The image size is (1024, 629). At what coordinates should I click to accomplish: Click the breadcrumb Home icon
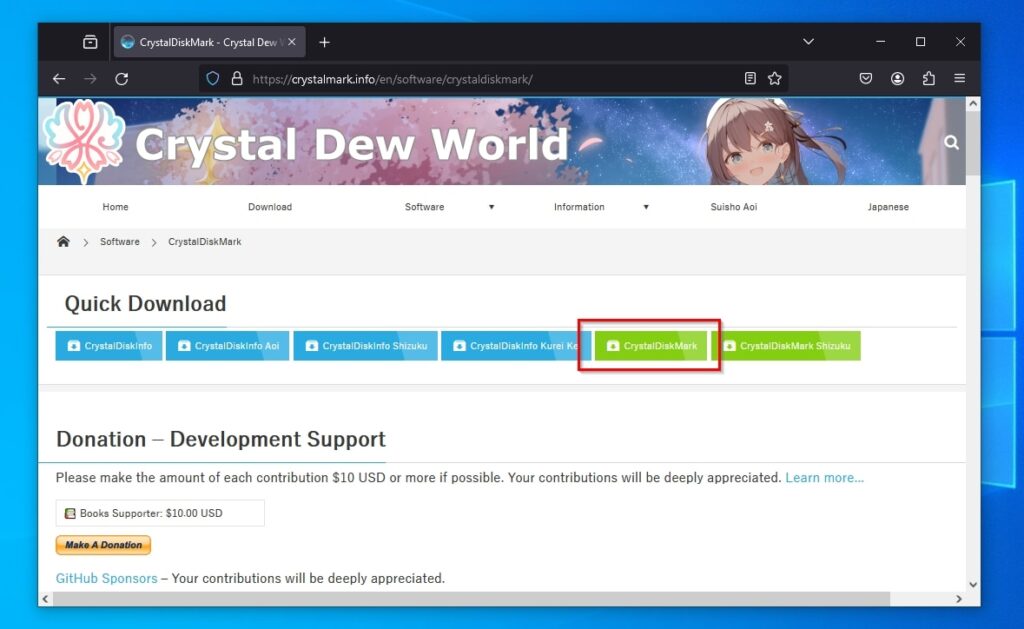[64, 242]
